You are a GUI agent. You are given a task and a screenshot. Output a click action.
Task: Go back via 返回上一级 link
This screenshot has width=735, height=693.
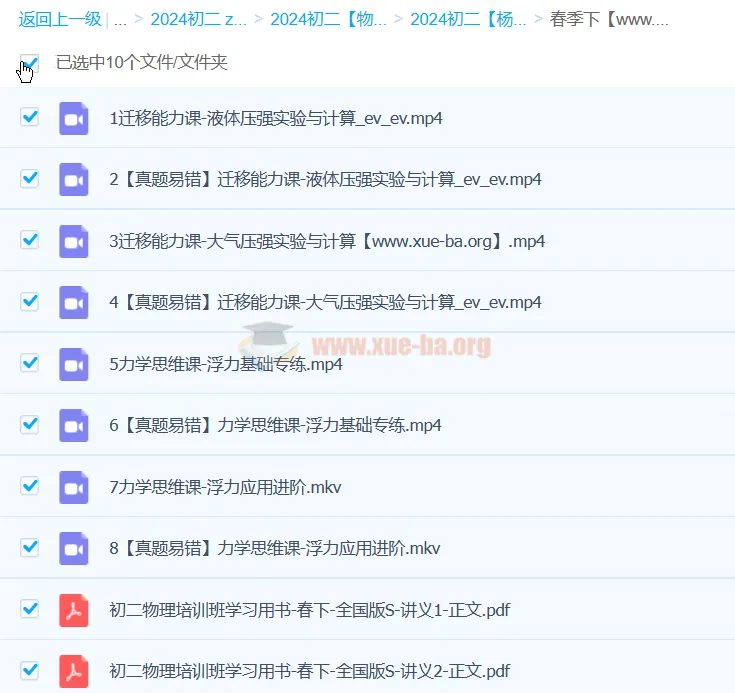(x=59, y=19)
